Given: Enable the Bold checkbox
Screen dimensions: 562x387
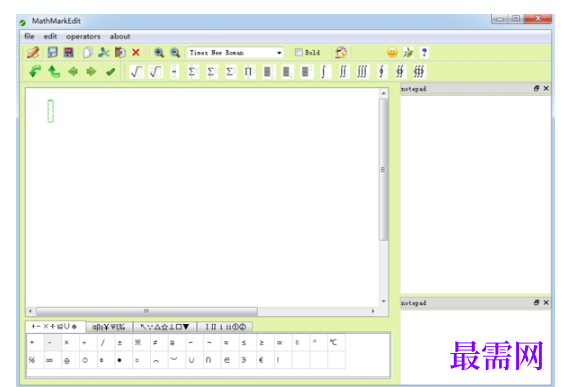Looking at the screenshot, I should tap(299, 52).
